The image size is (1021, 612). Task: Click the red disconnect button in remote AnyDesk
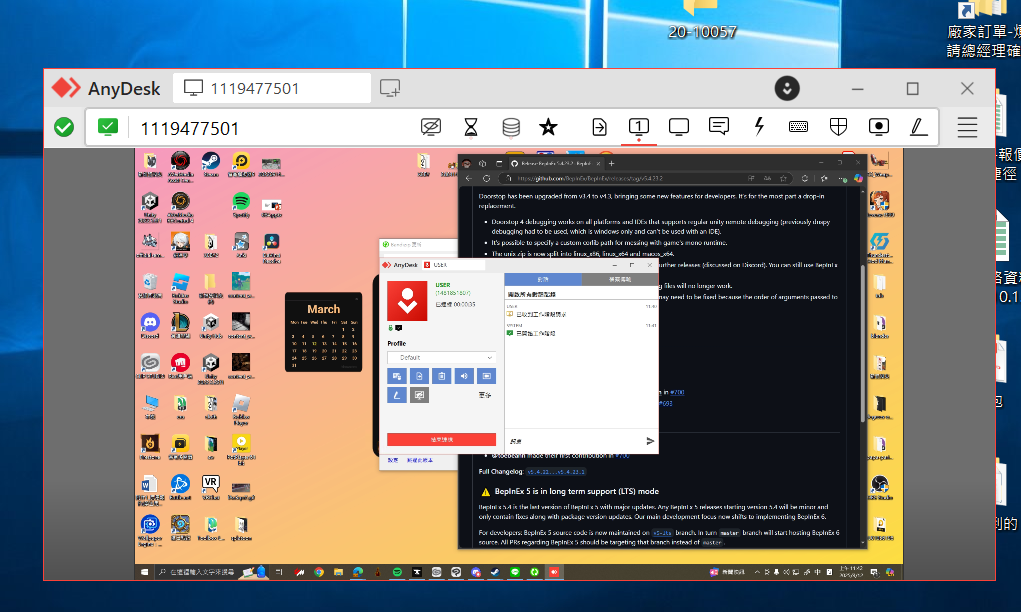tap(441, 439)
